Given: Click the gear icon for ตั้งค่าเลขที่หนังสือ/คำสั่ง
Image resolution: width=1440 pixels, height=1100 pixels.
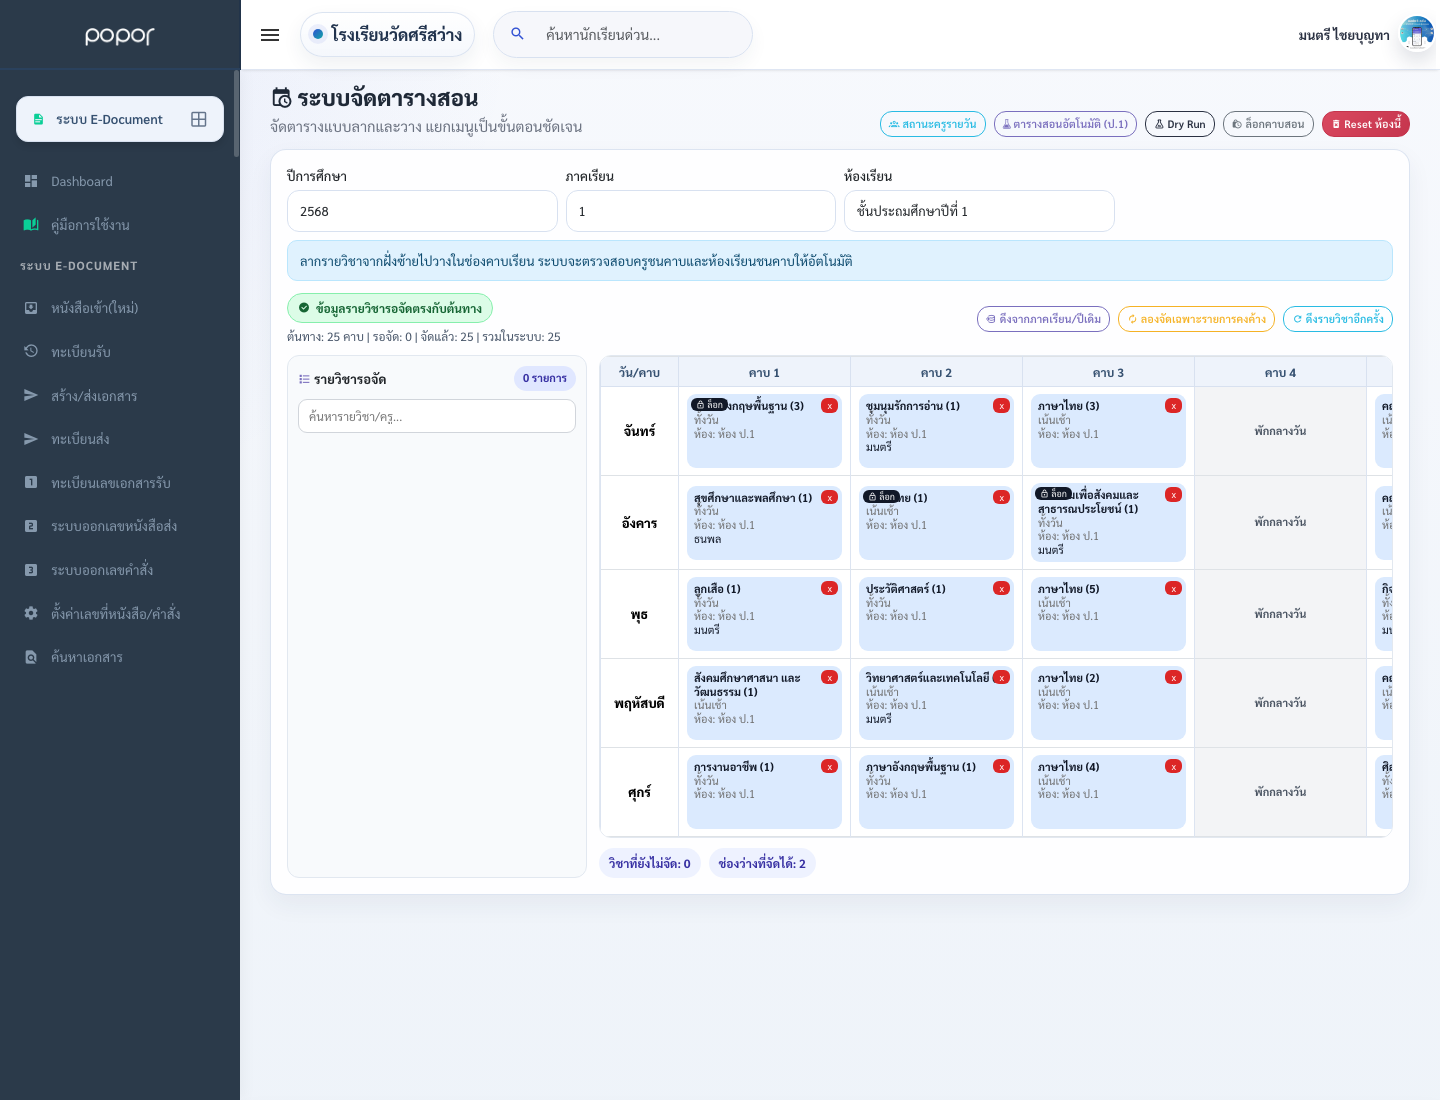Looking at the screenshot, I should click(x=31, y=613).
